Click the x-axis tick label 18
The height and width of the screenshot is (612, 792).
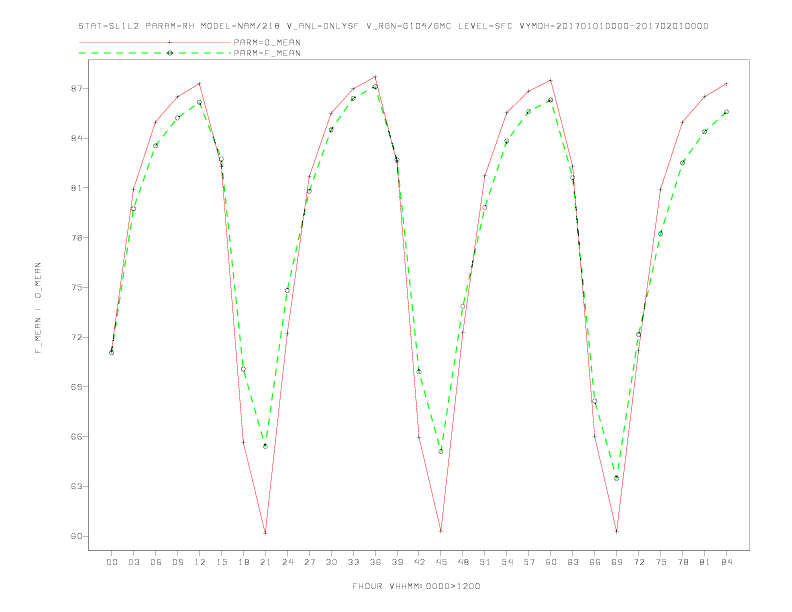click(243, 562)
